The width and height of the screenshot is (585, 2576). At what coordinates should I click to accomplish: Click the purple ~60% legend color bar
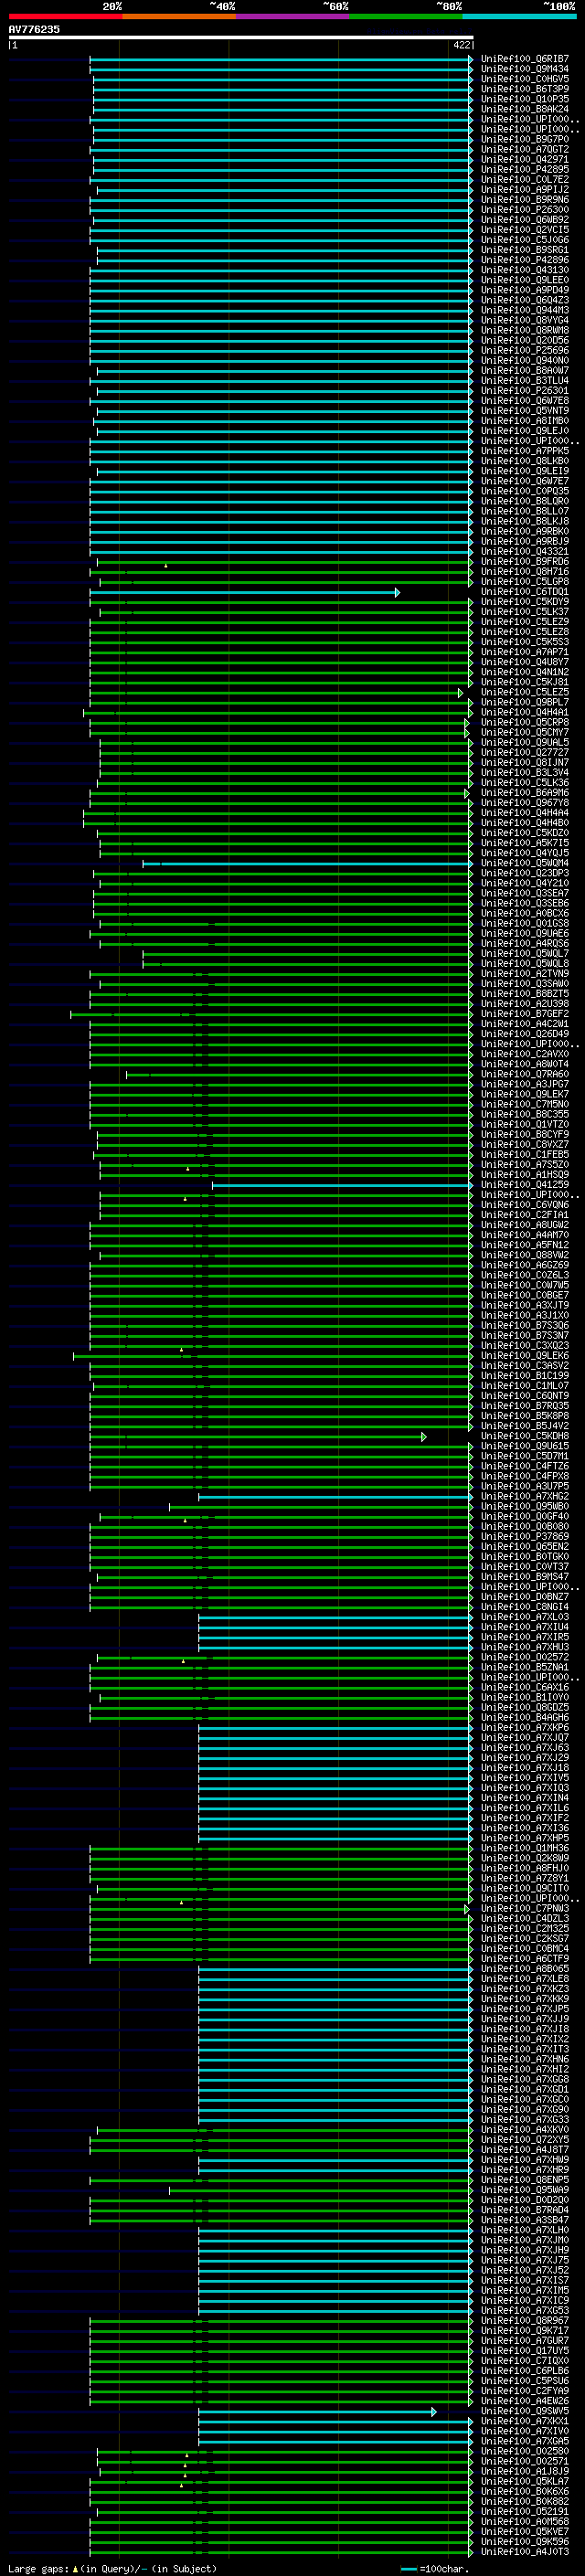(x=292, y=16)
